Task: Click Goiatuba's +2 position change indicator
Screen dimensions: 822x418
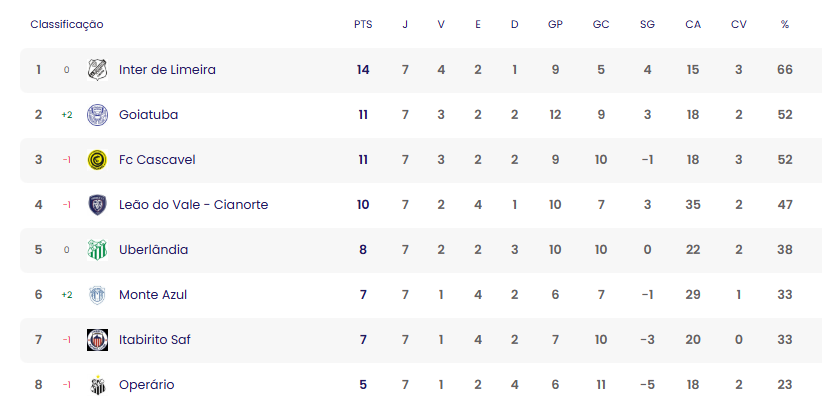Action: coord(67,115)
